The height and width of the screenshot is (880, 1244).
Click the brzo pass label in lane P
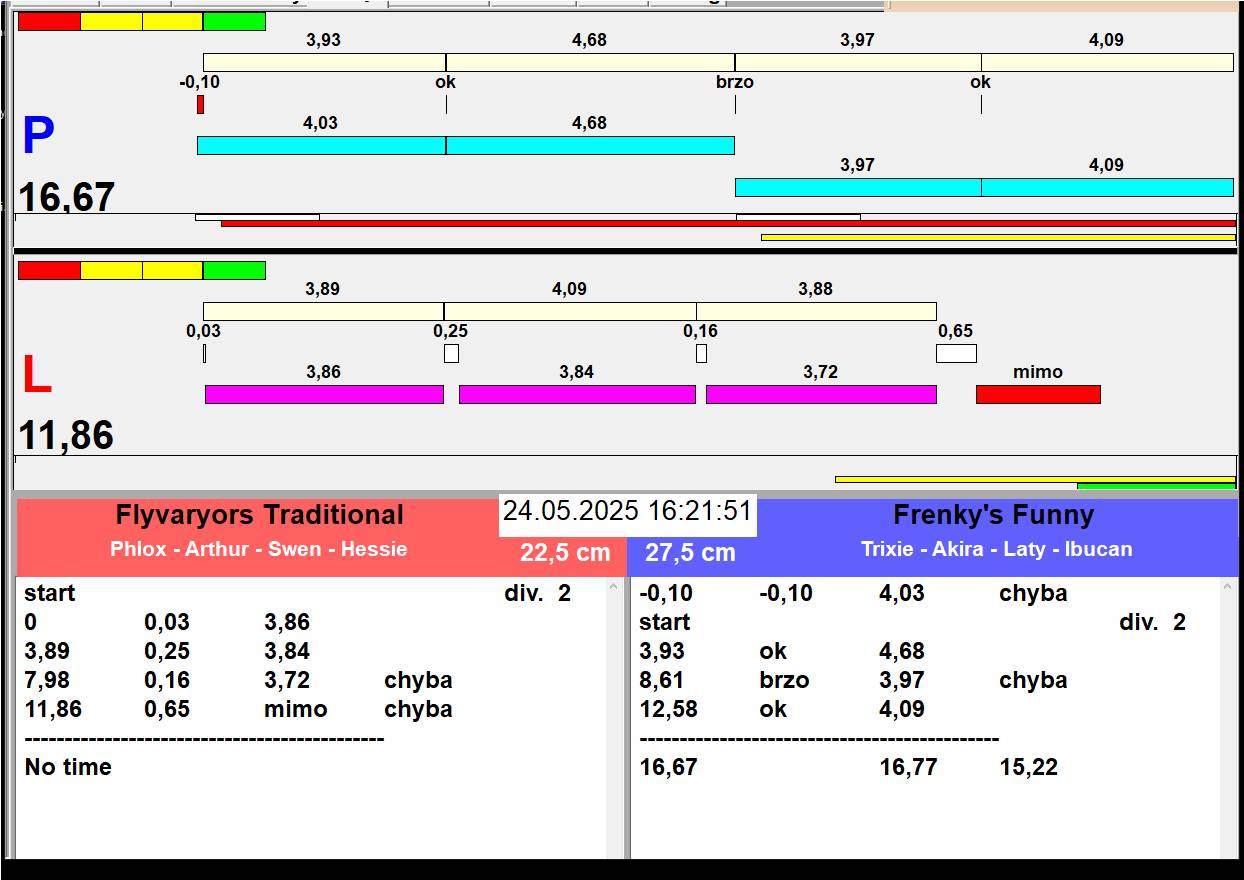click(735, 82)
